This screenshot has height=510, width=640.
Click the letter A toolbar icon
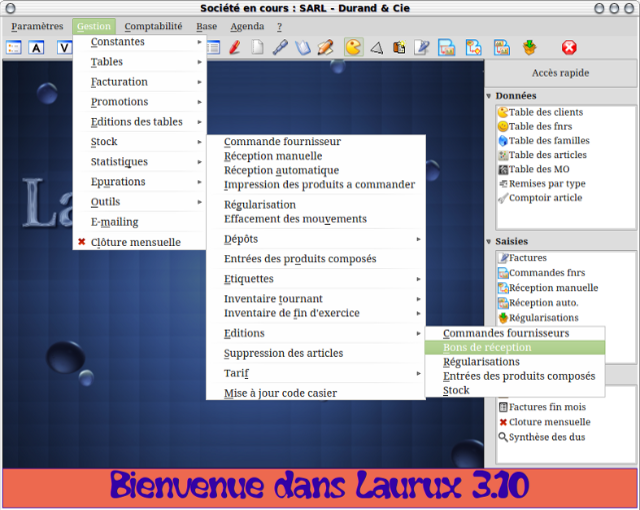pos(37,47)
